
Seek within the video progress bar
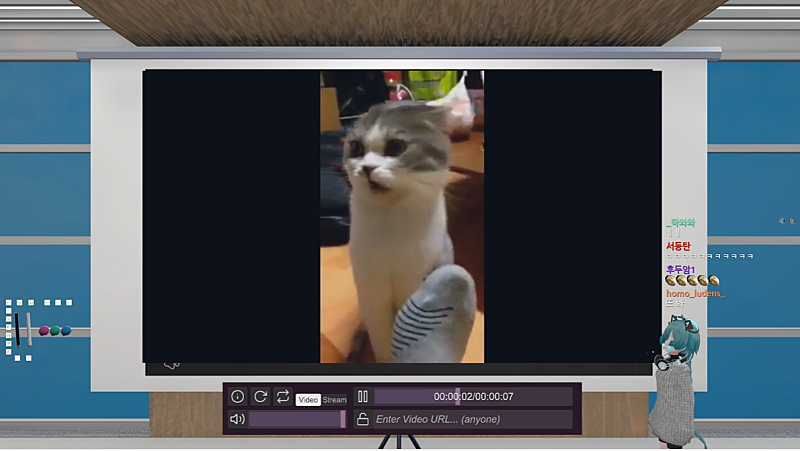473,396
